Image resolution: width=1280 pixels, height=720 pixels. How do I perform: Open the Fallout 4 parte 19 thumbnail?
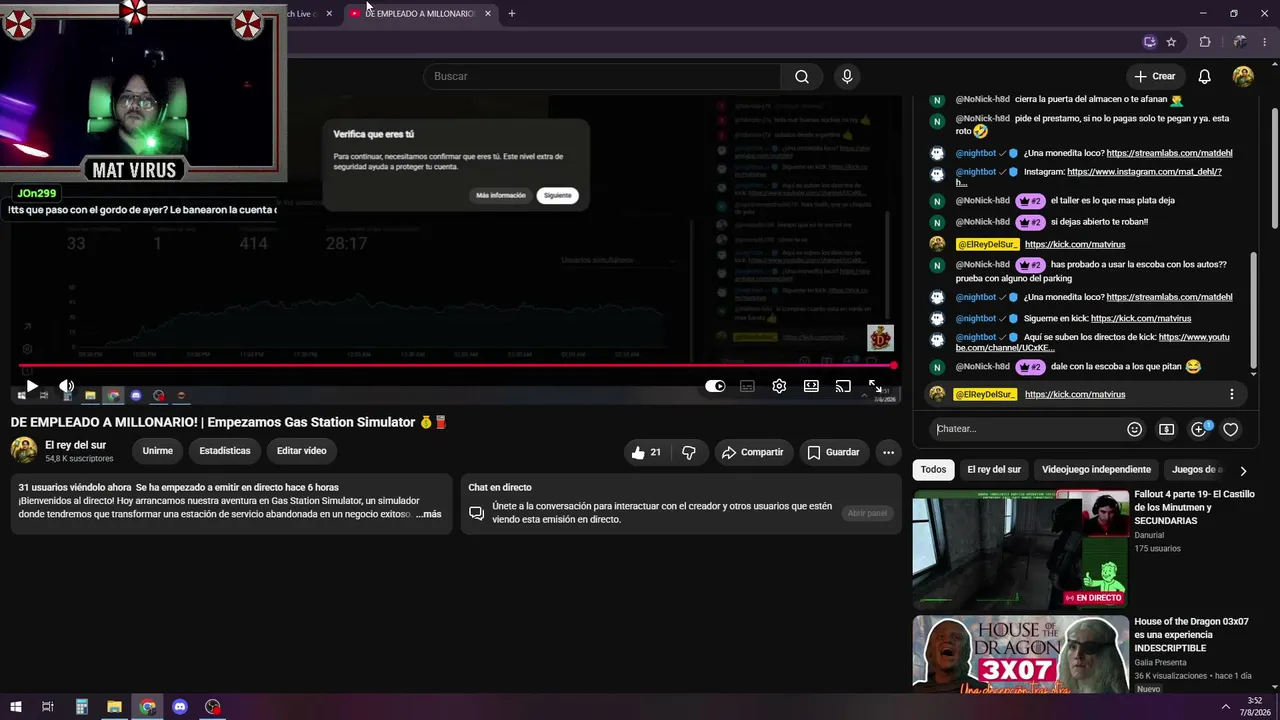1020,549
